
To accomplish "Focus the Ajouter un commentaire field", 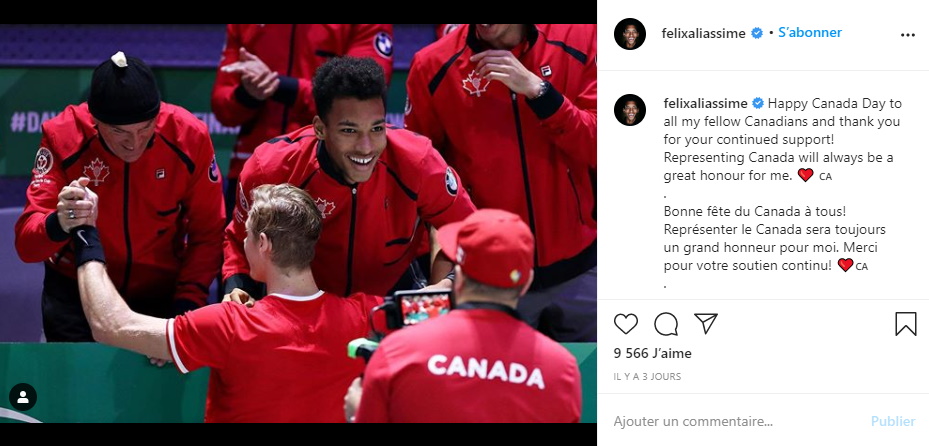I will click(735, 421).
